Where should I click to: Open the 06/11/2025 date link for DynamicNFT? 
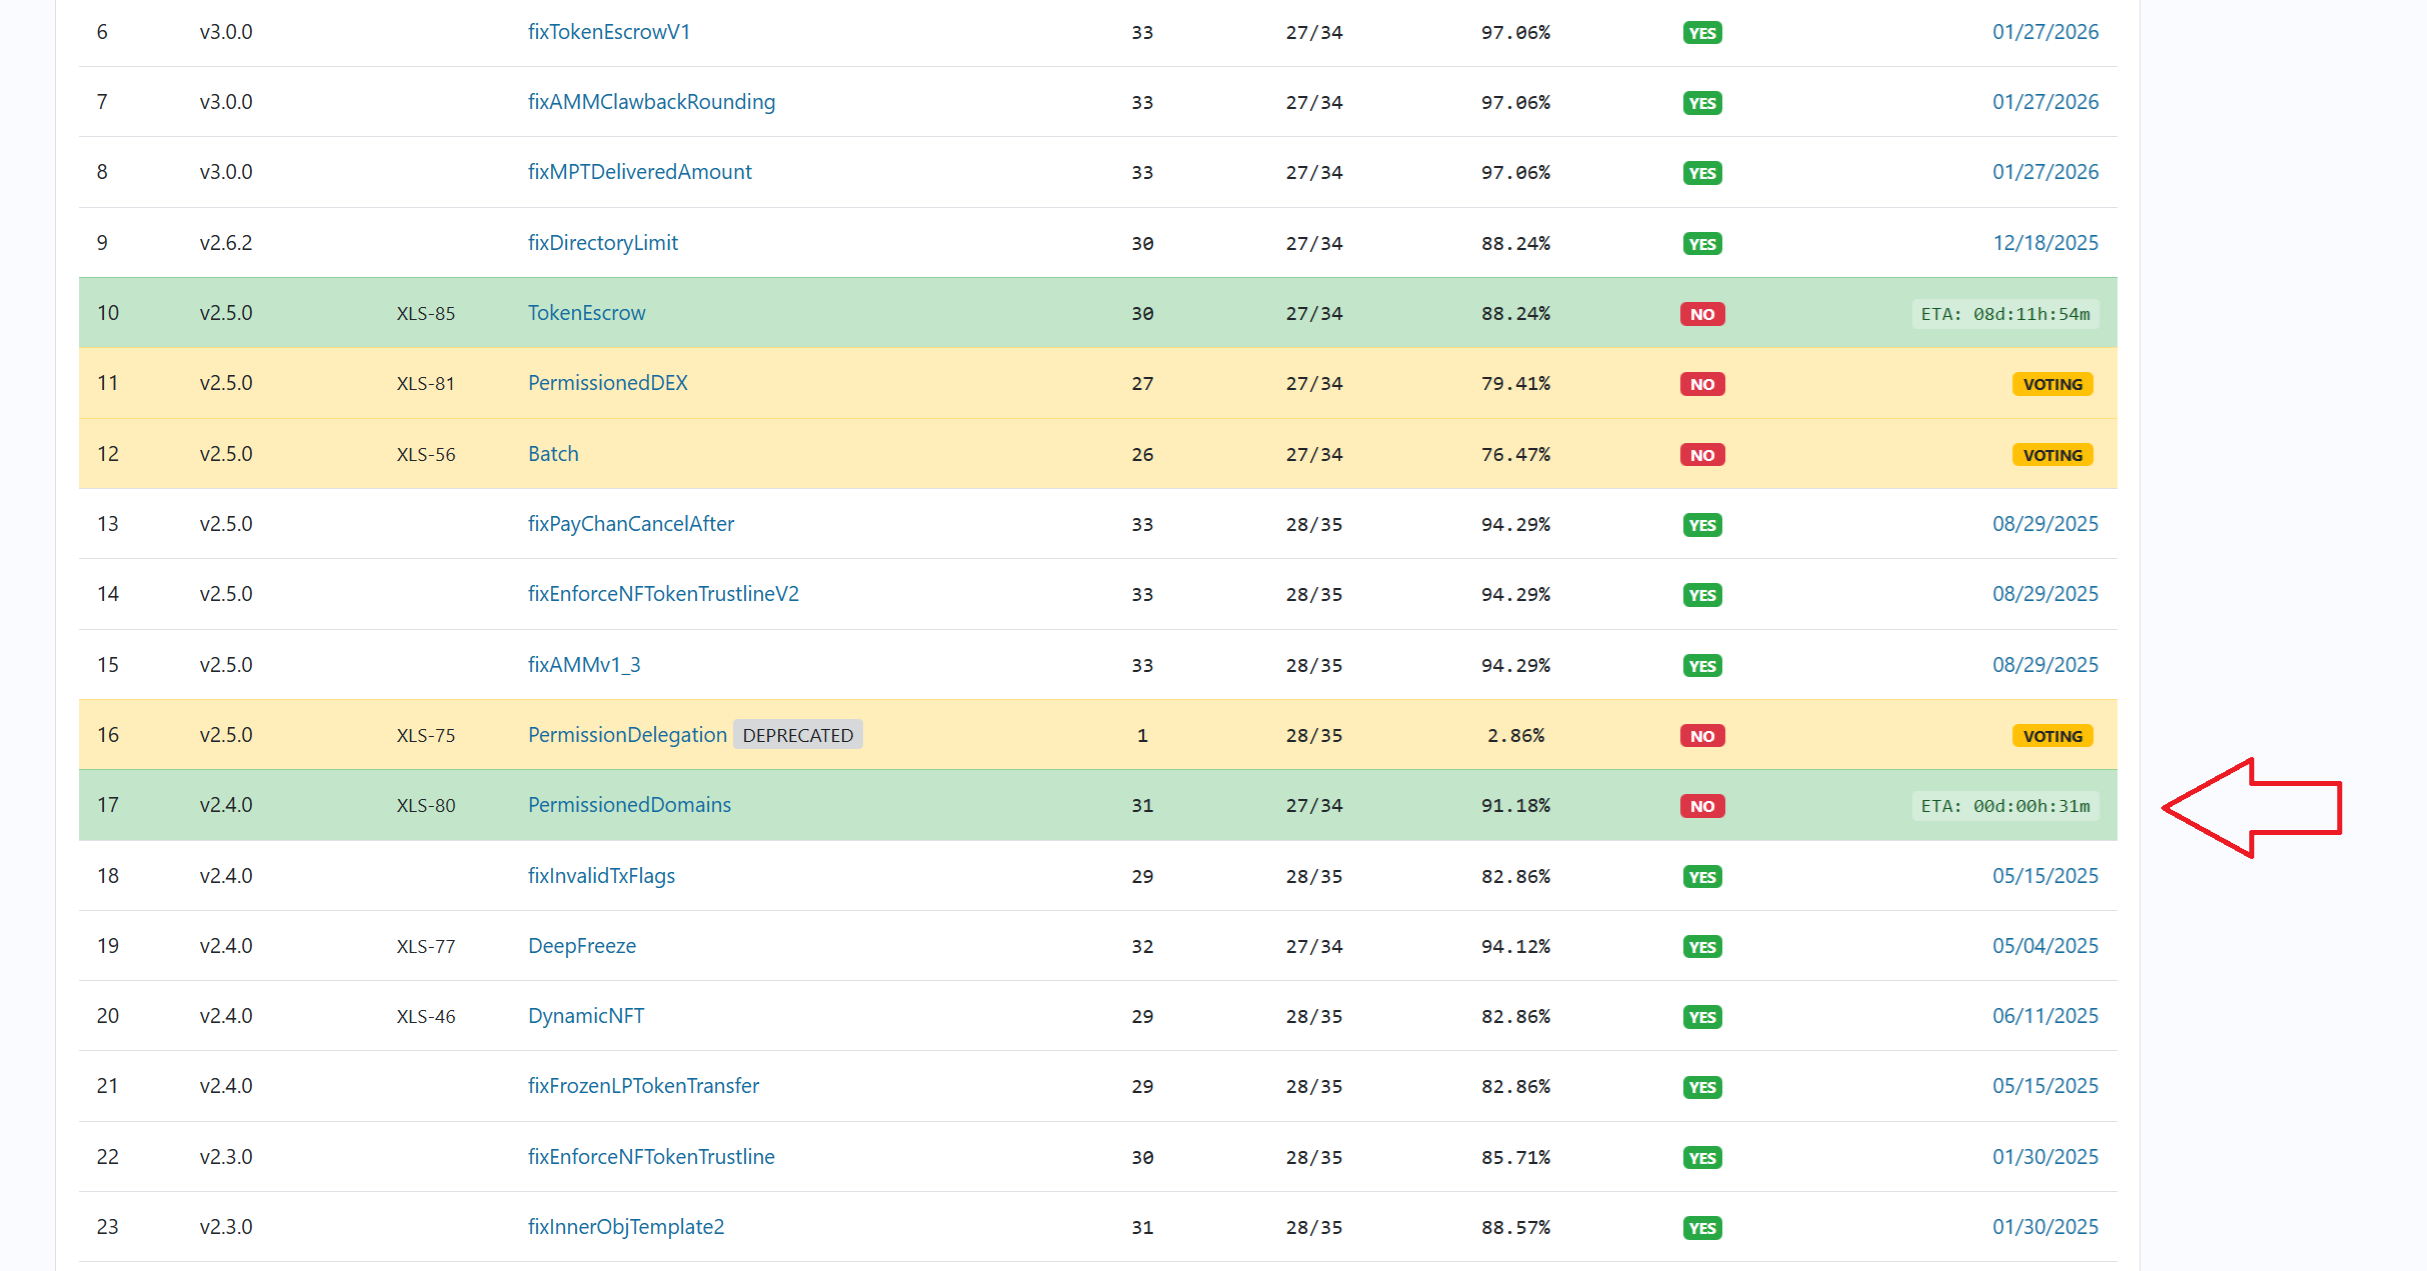tap(2045, 1016)
